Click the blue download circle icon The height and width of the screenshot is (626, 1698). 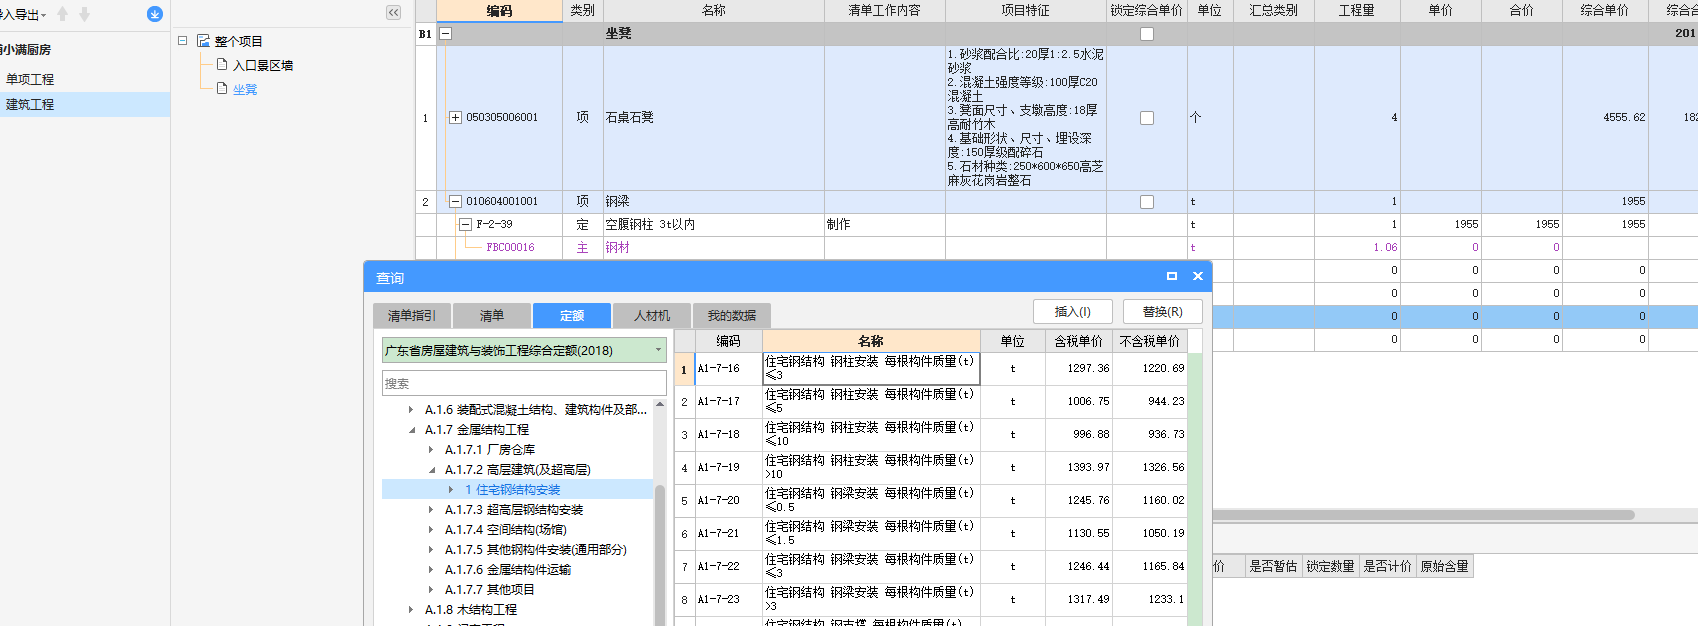click(154, 14)
